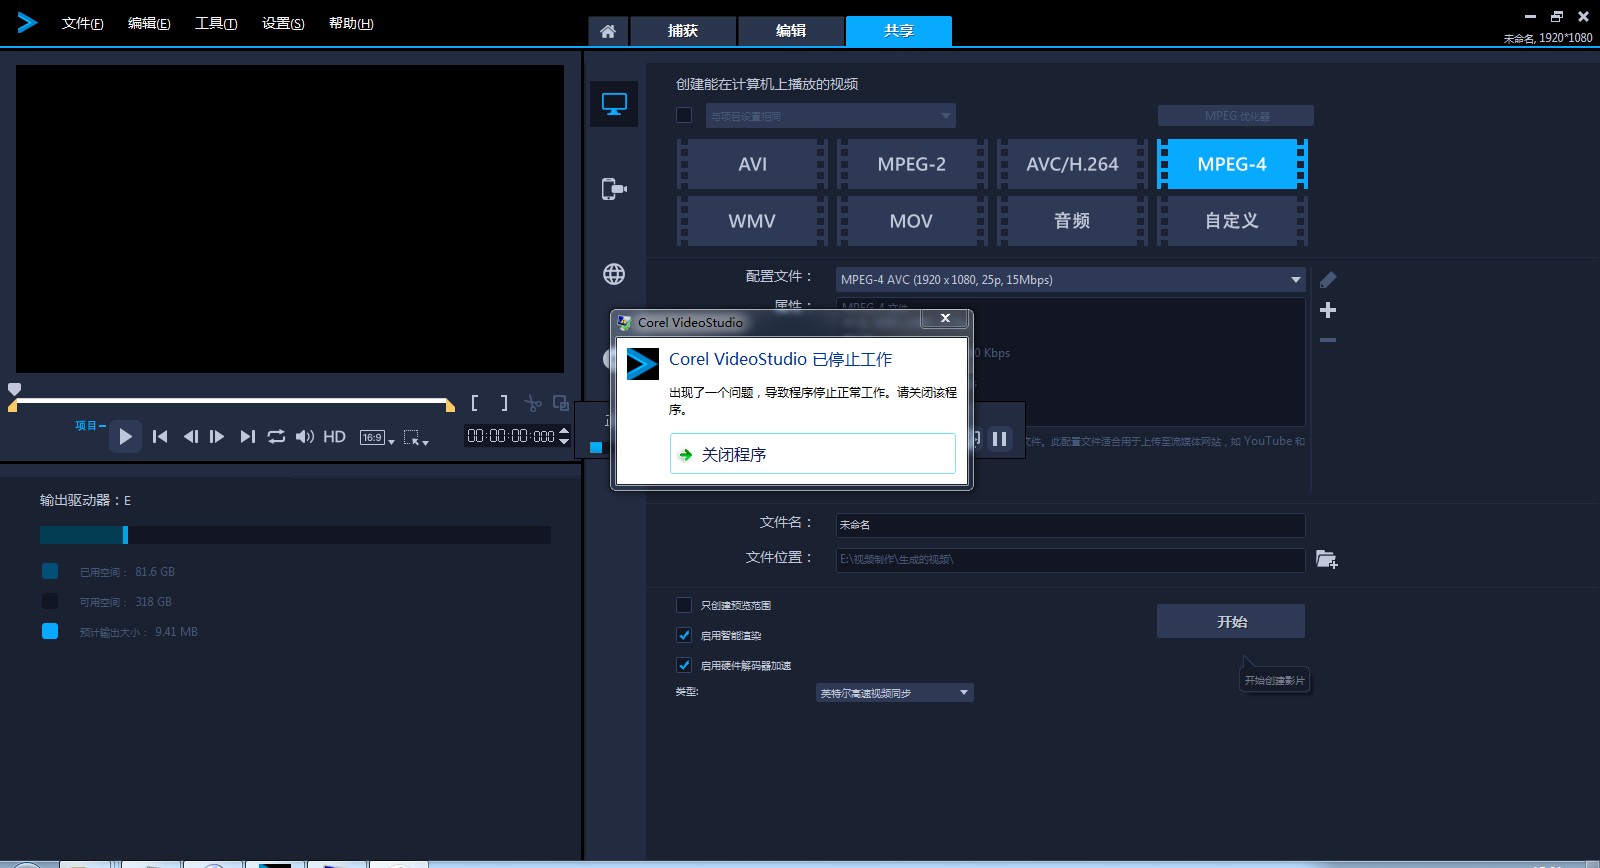
Task: Click the enlarge preview window icon
Action: point(561,403)
